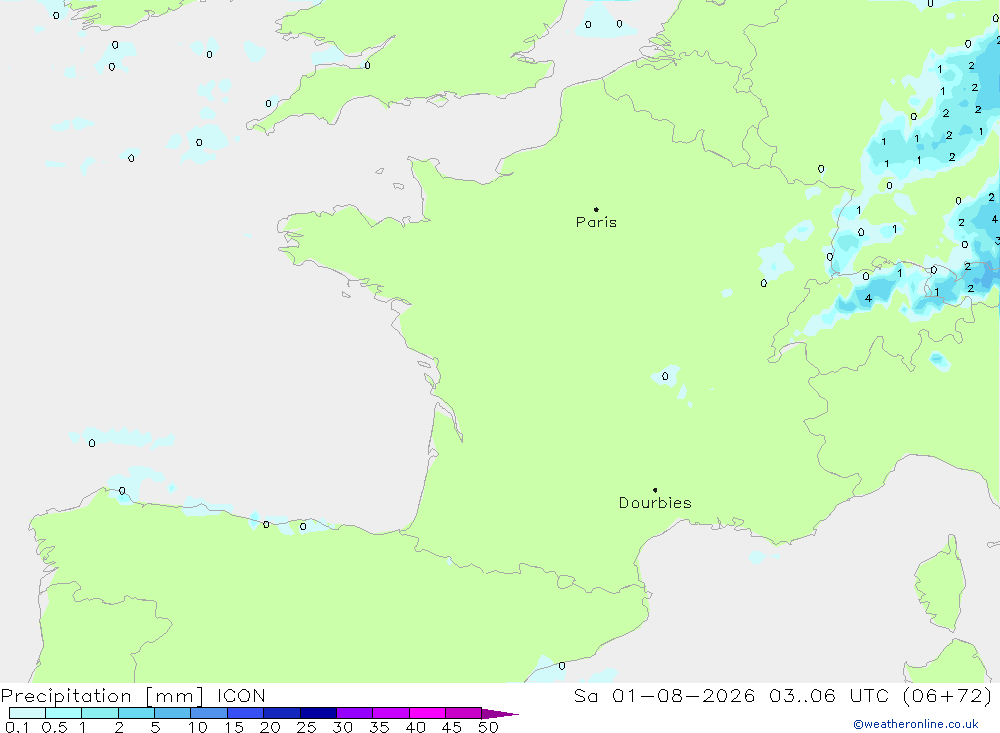
Task: Click the Dourbies location label
Action: coord(655,503)
